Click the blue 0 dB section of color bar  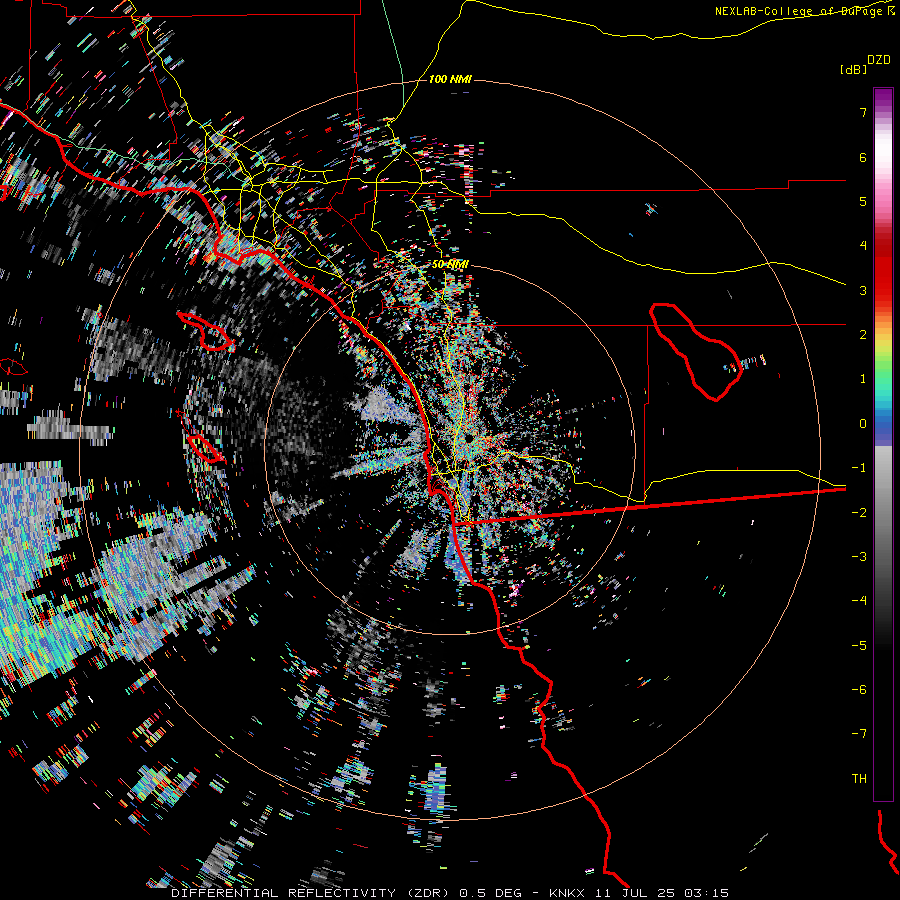click(883, 429)
